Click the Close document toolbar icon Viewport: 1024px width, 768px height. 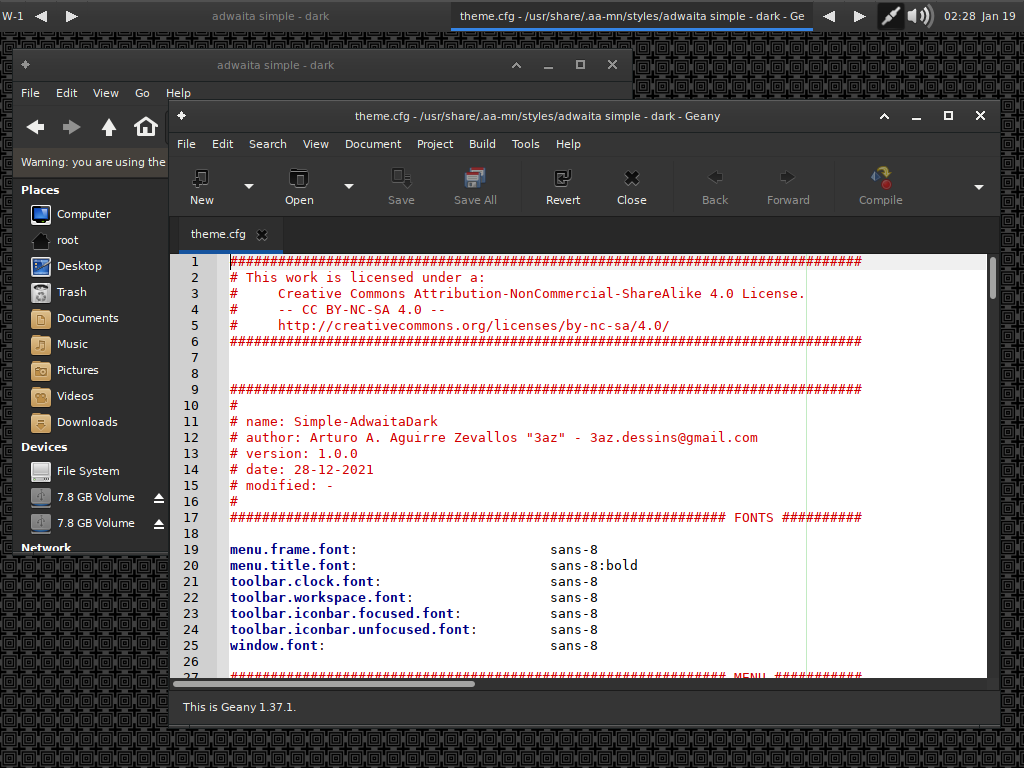click(x=632, y=178)
